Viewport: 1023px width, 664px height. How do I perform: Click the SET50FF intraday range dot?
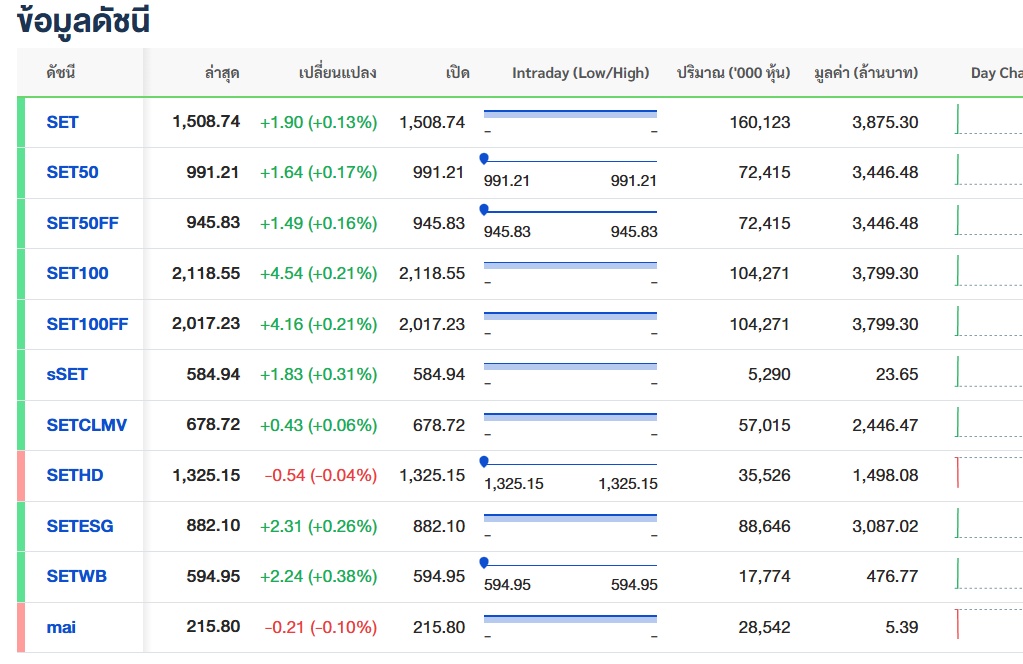484,209
